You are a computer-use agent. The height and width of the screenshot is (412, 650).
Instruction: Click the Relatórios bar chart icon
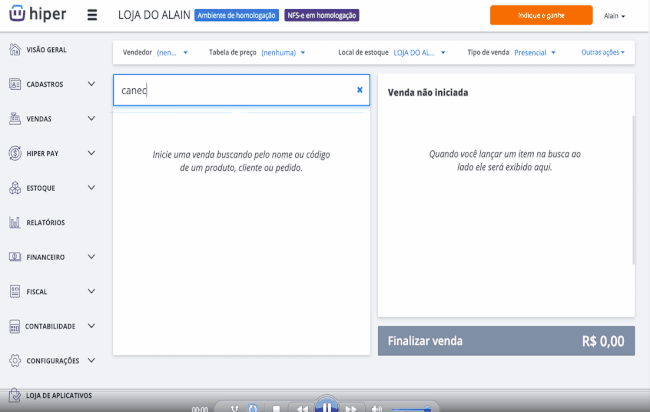(x=15, y=223)
